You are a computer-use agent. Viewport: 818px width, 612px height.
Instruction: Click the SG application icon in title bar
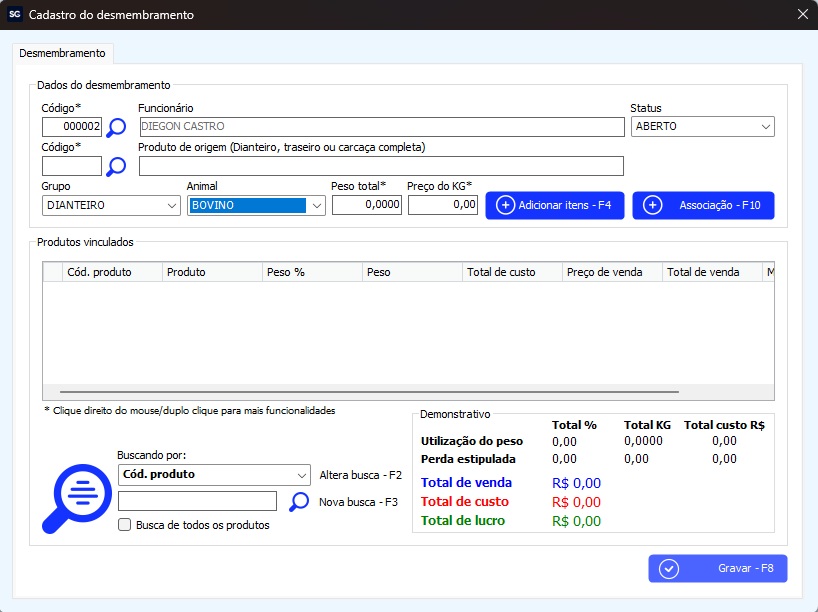coord(14,15)
